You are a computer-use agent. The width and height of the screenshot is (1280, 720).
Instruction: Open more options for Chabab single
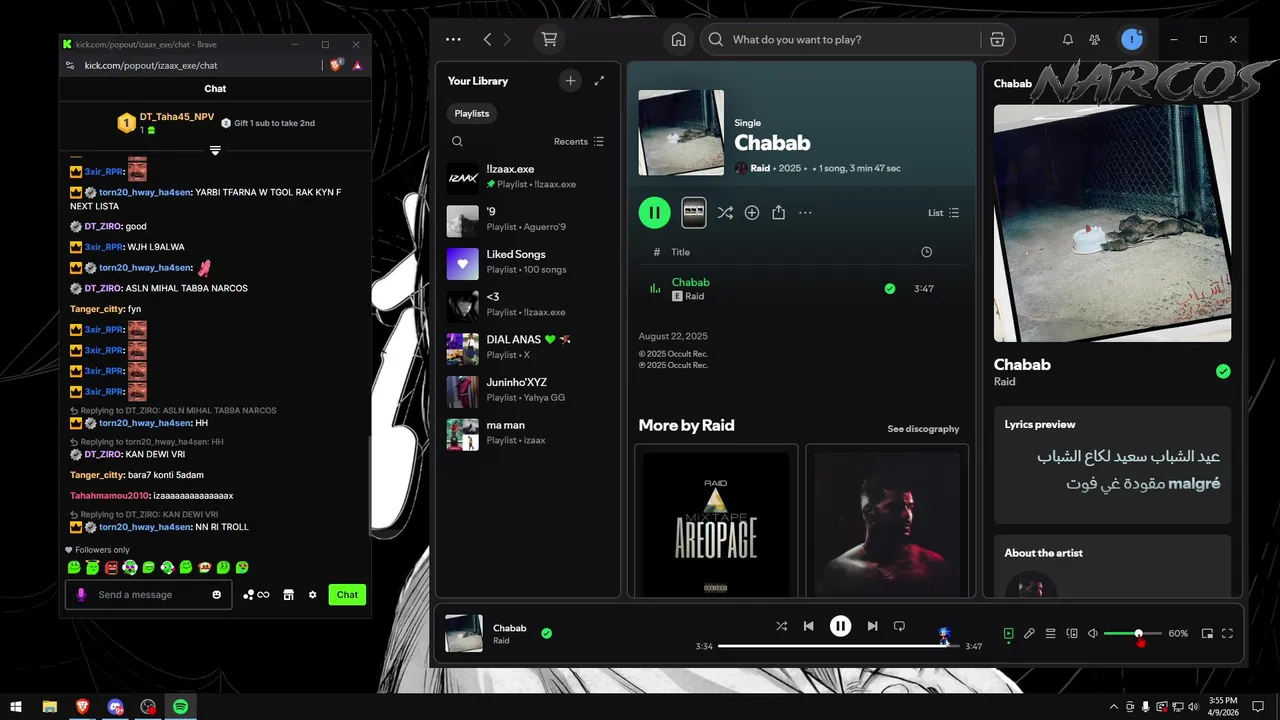click(x=805, y=212)
